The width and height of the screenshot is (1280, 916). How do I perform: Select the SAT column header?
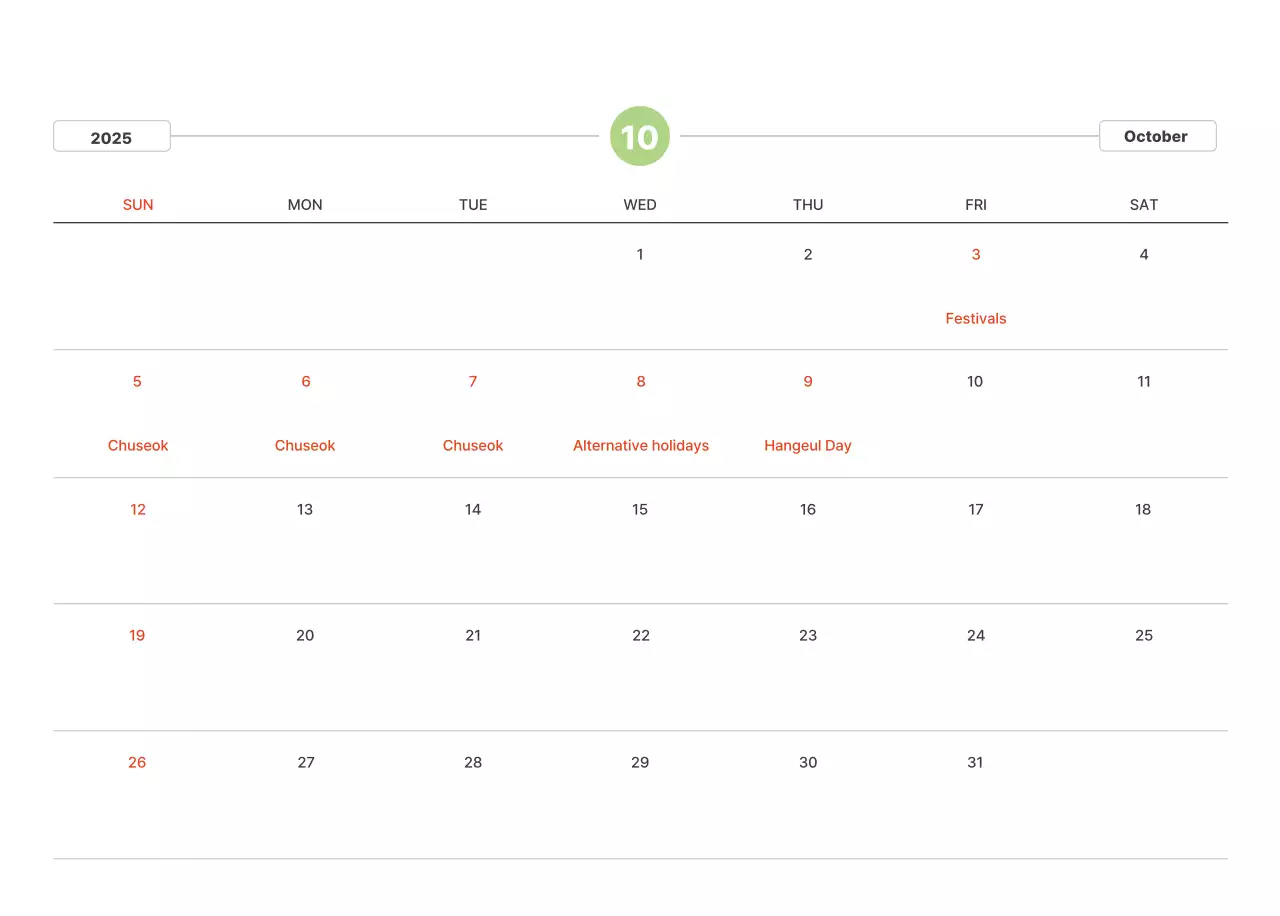(1143, 205)
